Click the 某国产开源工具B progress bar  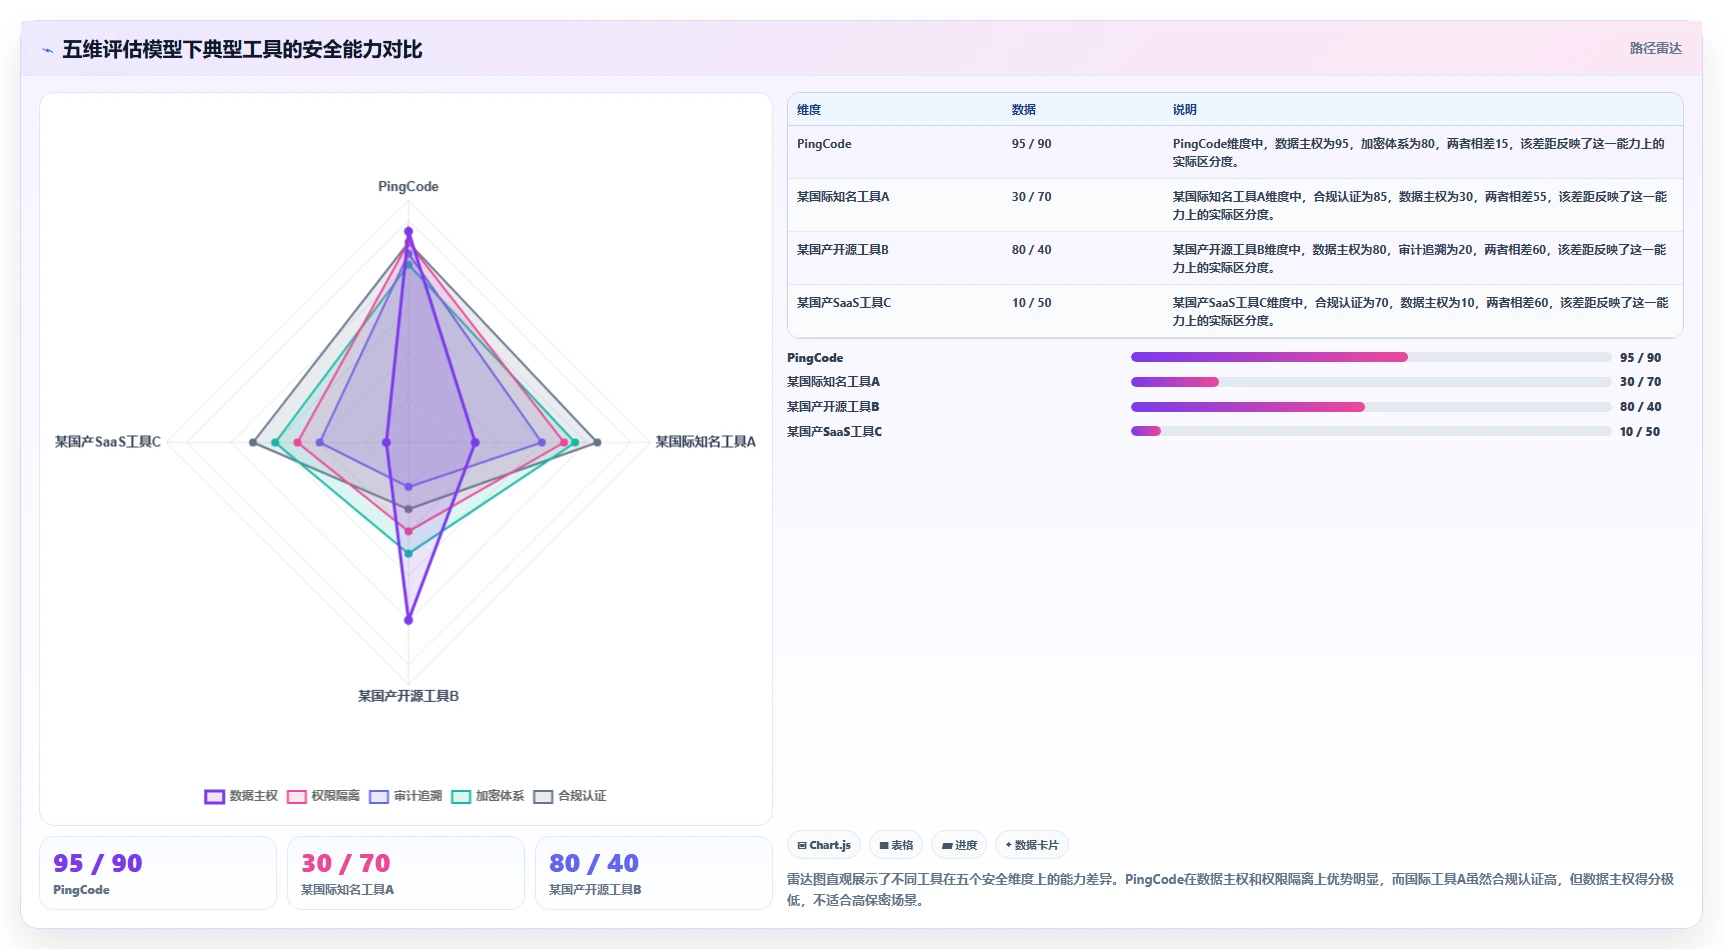point(1371,407)
